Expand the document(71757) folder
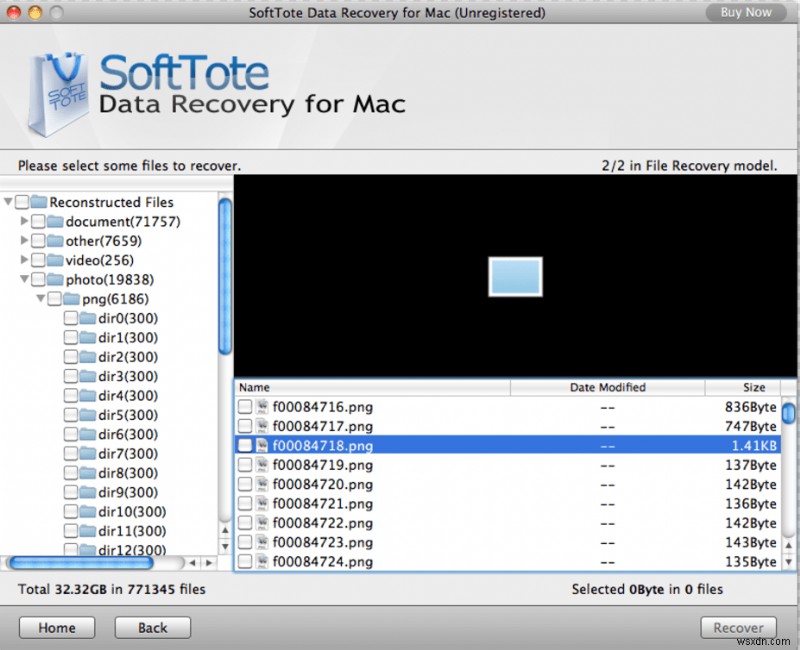Screen dimensions: 800x650 [24, 221]
